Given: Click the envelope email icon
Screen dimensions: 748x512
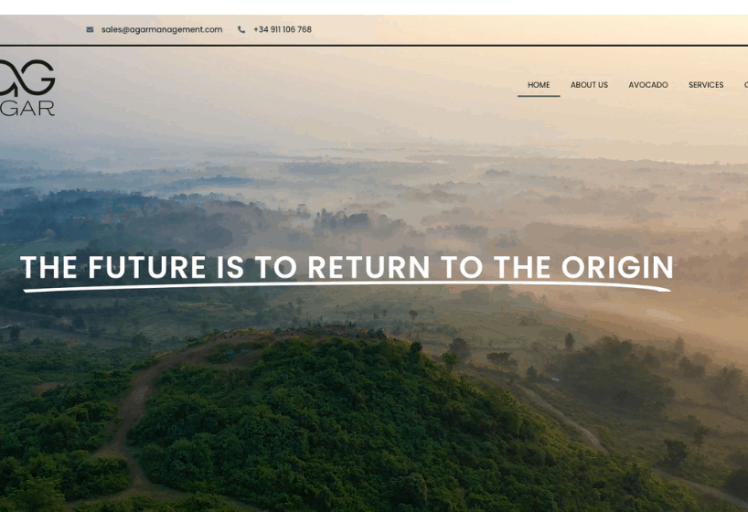Looking at the screenshot, I should (90, 30).
